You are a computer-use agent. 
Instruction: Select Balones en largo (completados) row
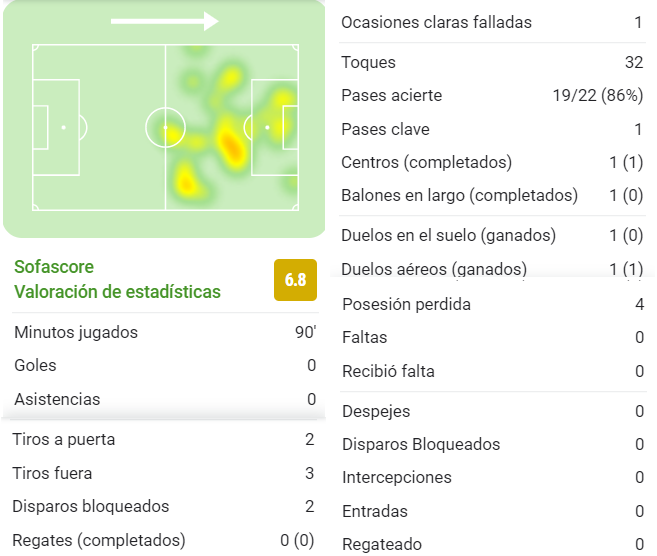tap(492, 195)
